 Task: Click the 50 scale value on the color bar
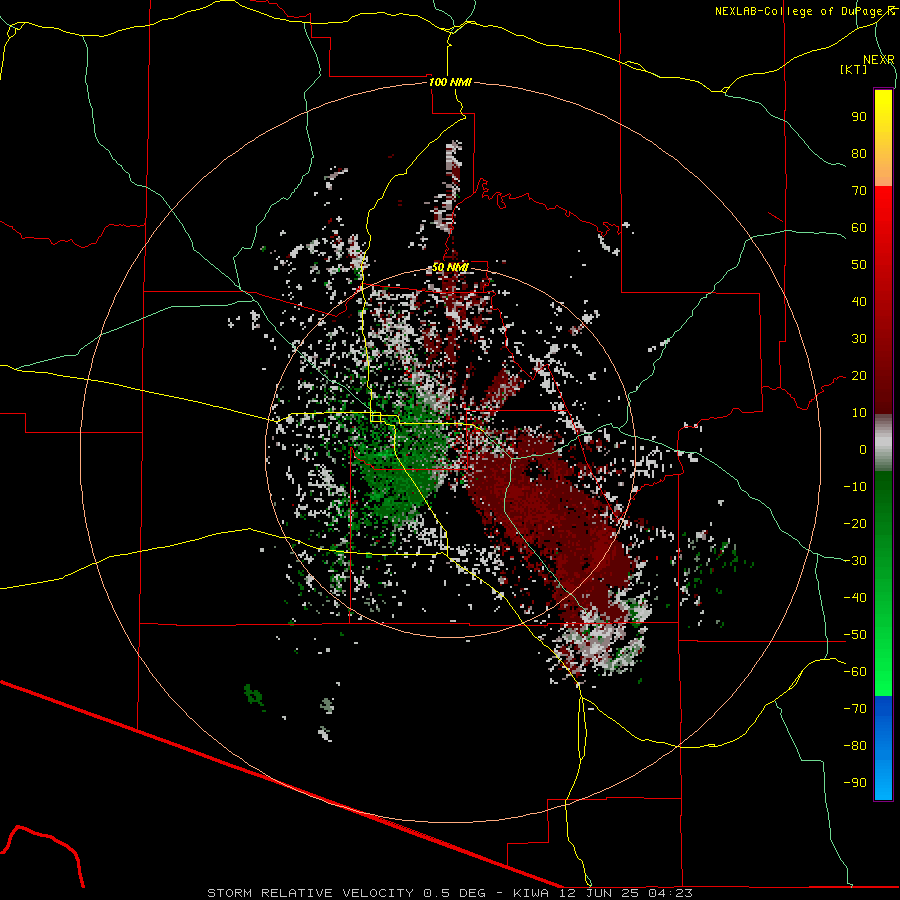(x=859, y=265)
